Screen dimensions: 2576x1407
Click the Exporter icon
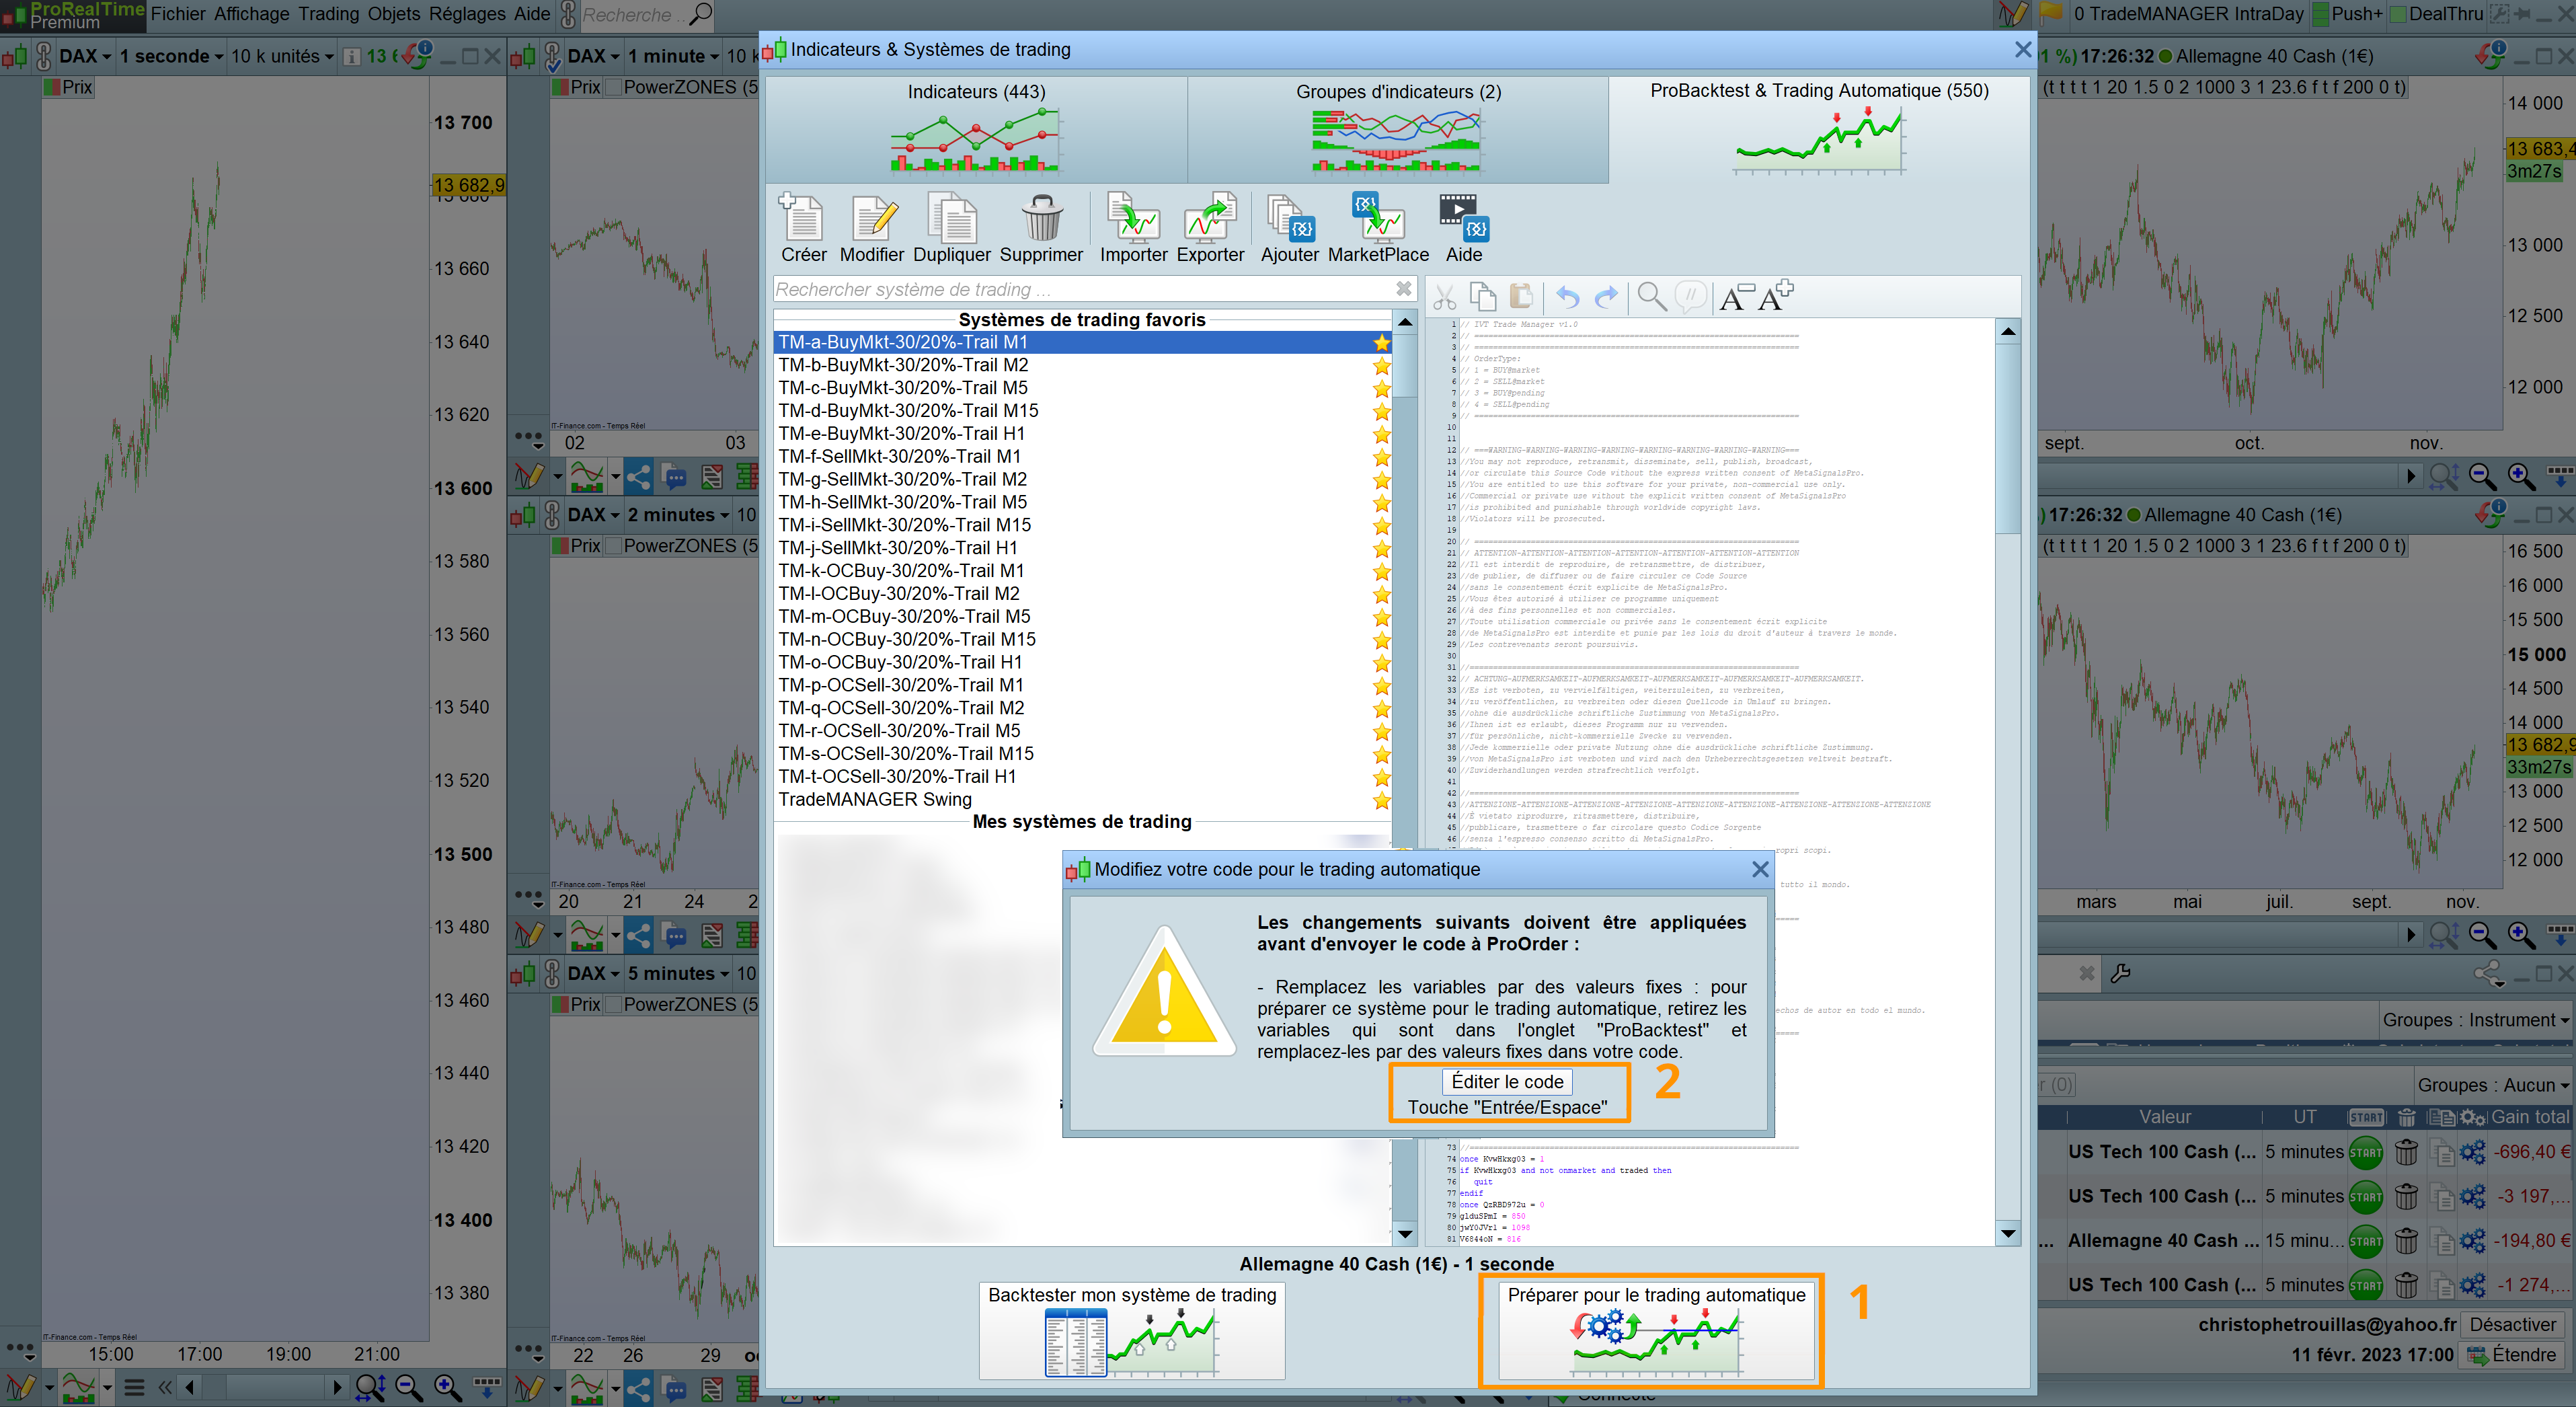click(x=1210, y=228)
